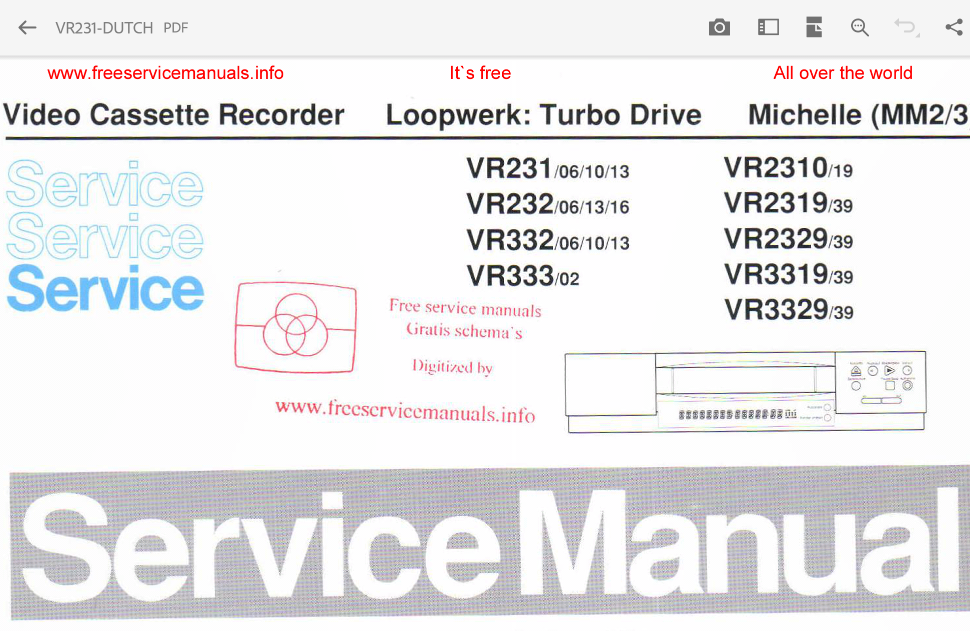Click model number VR3319/39

click(x=788, y=274)
